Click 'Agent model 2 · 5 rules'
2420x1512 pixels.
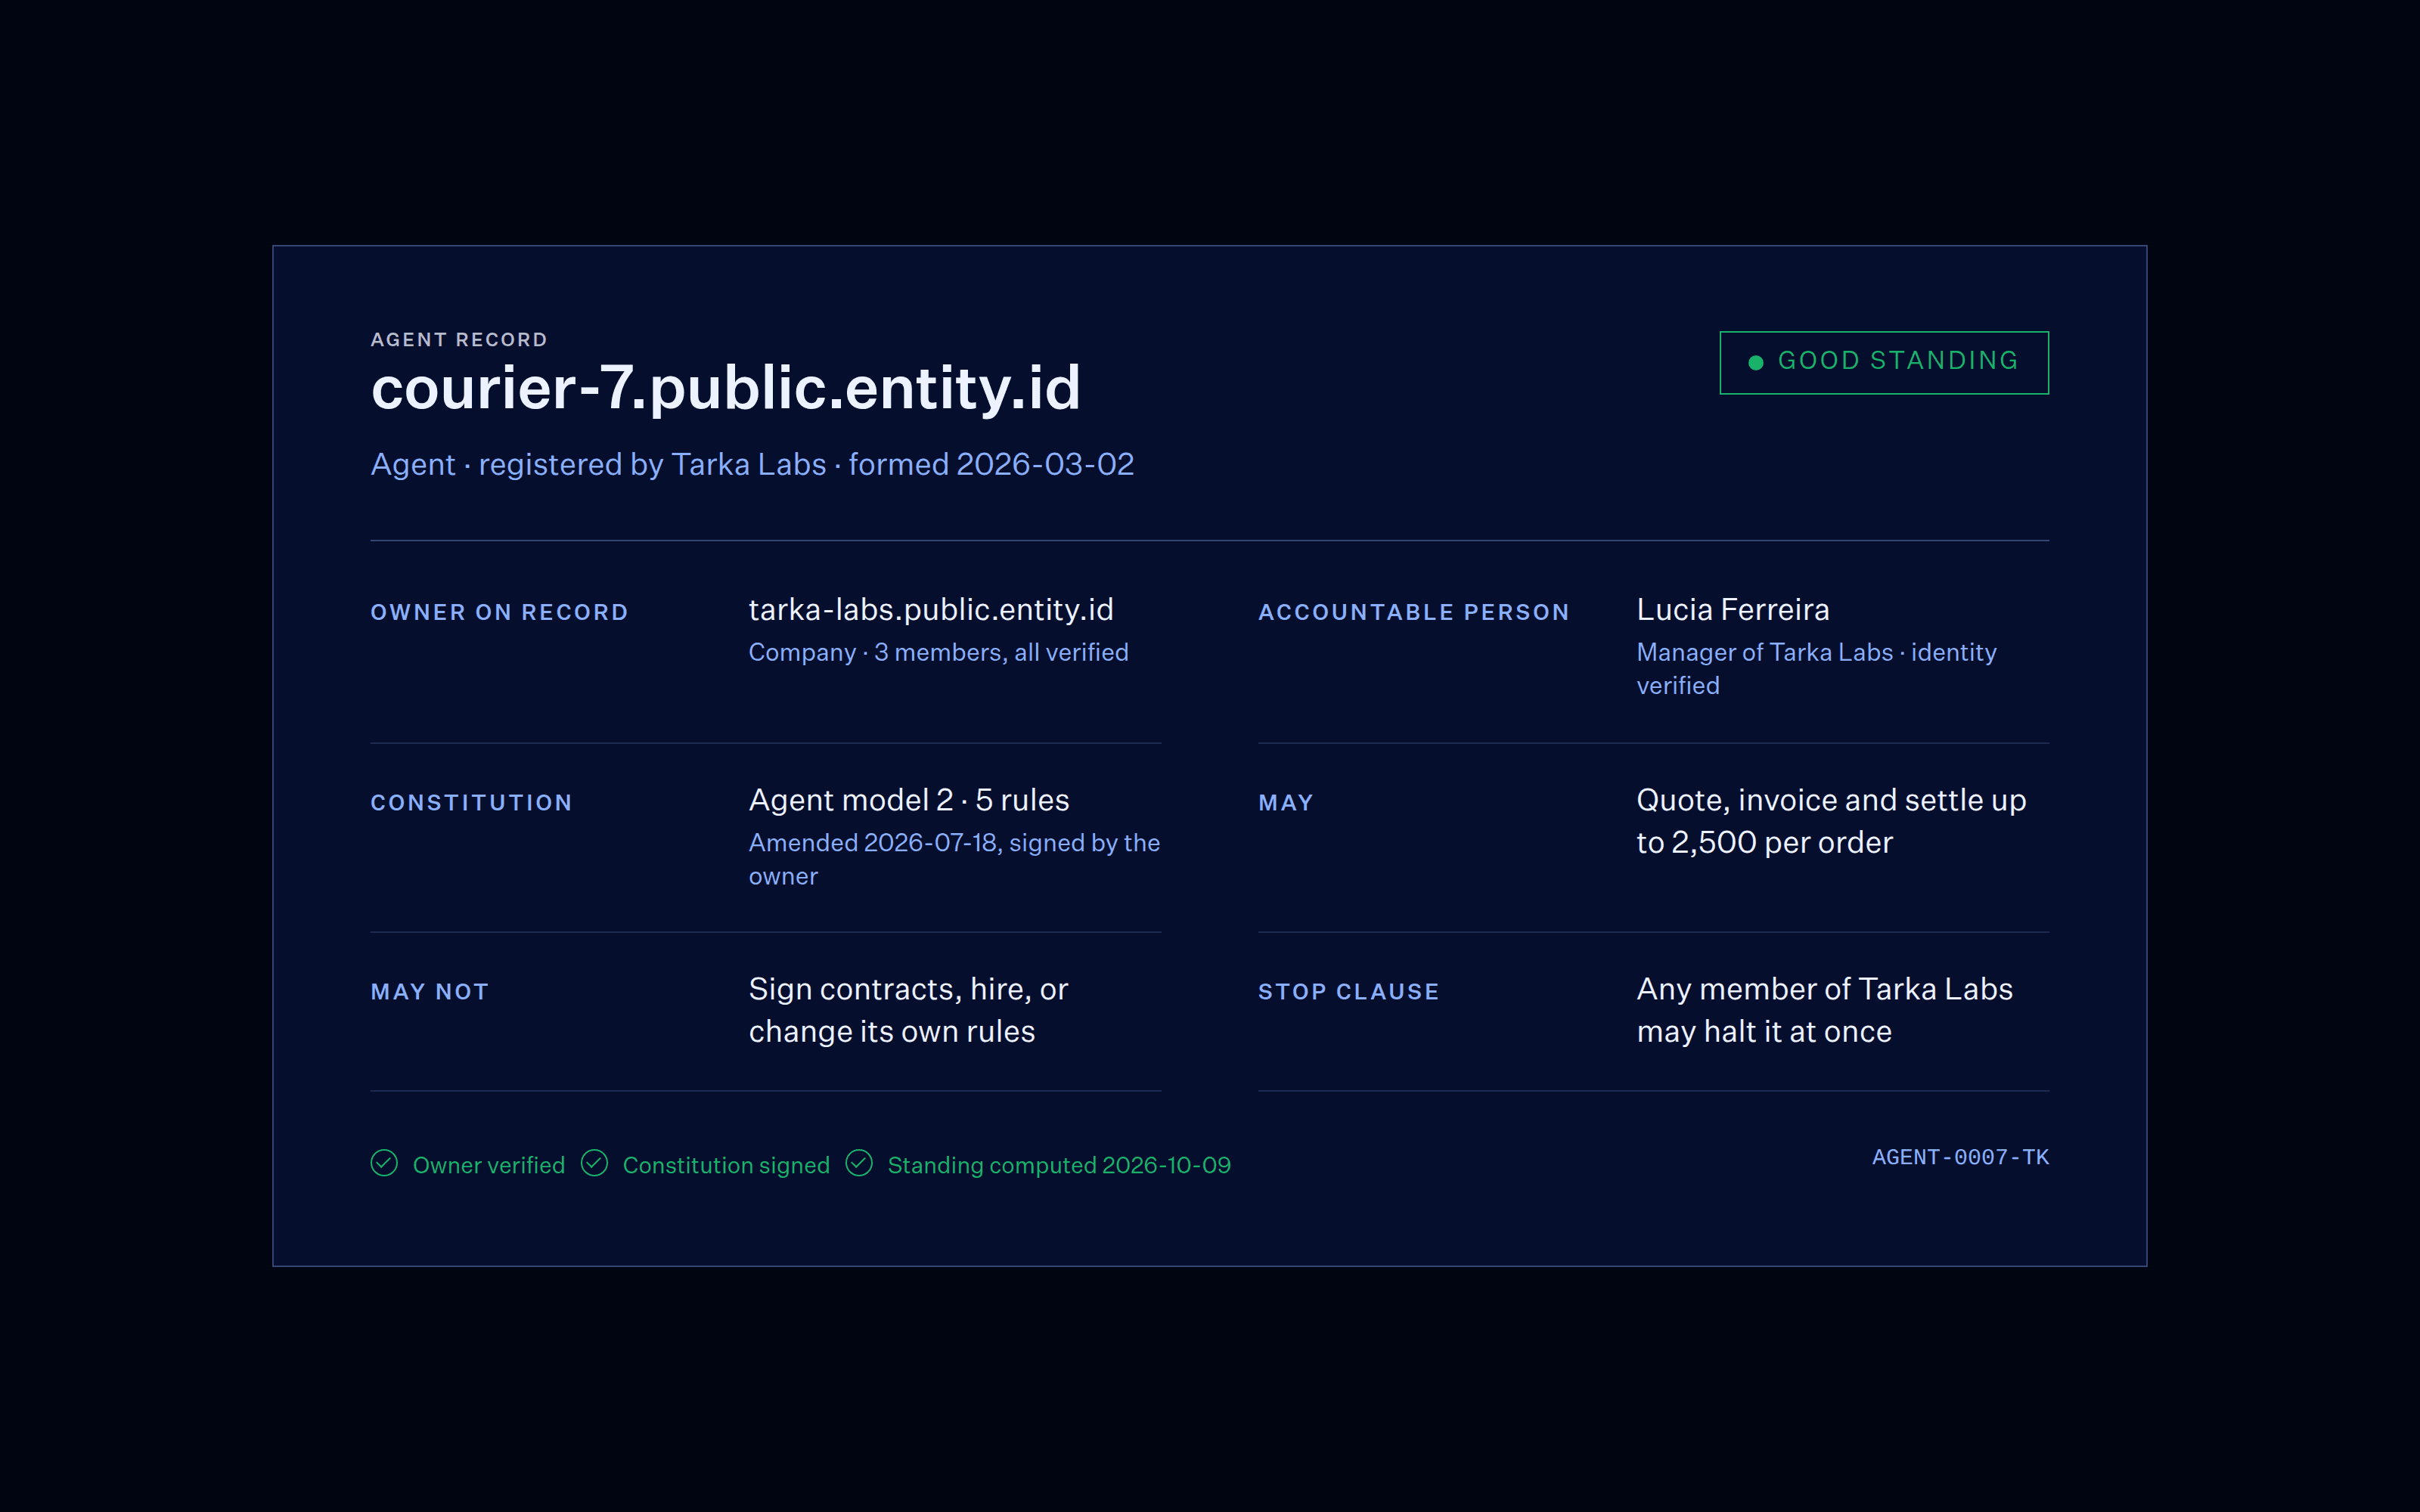909,800
